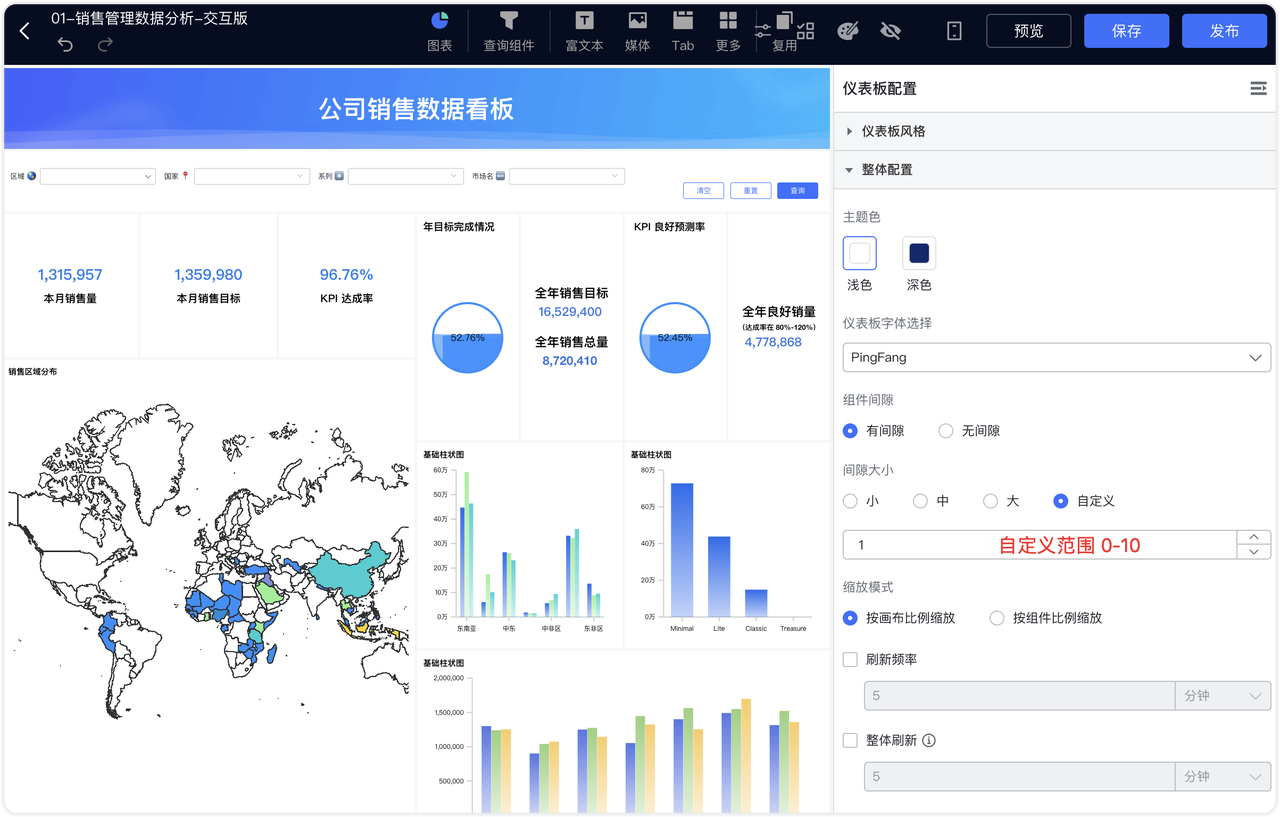
Task: Click the redo arrow icon
Action: [x=105, y=44]
